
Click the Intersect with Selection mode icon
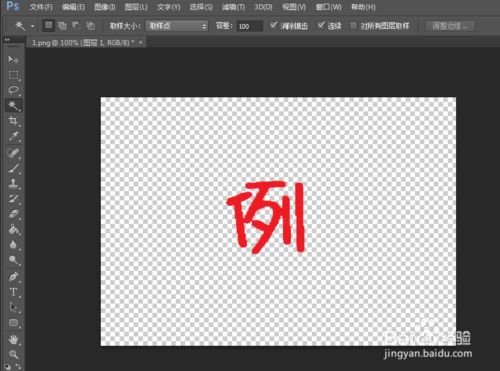tap(90, 26)
